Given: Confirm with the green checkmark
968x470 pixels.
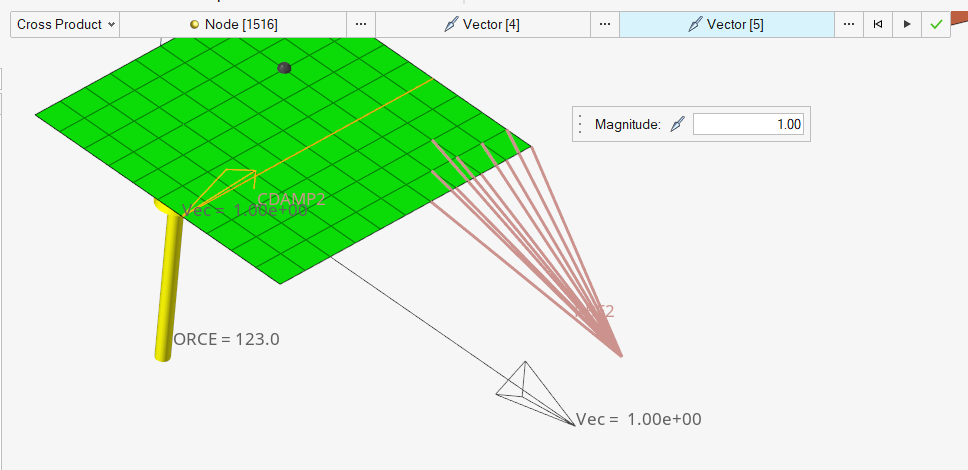Looking at the screenshot, I should pos(936,24).
